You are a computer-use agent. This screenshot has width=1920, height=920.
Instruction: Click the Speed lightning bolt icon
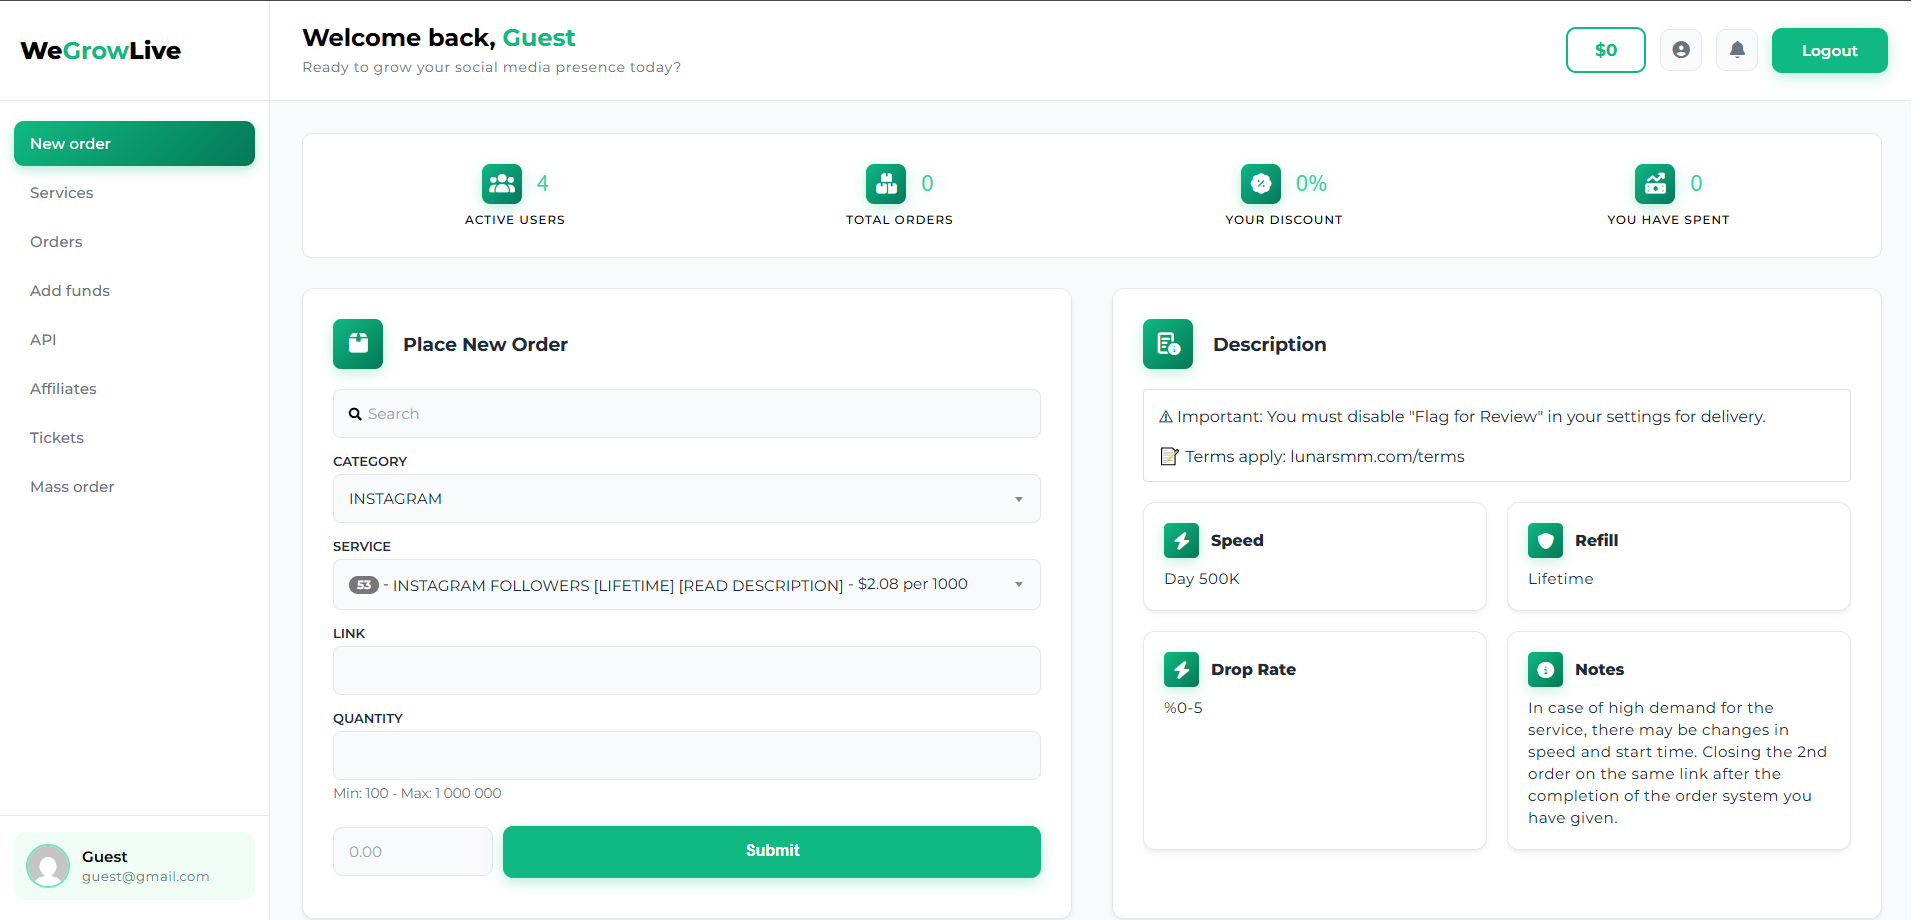1181,541
